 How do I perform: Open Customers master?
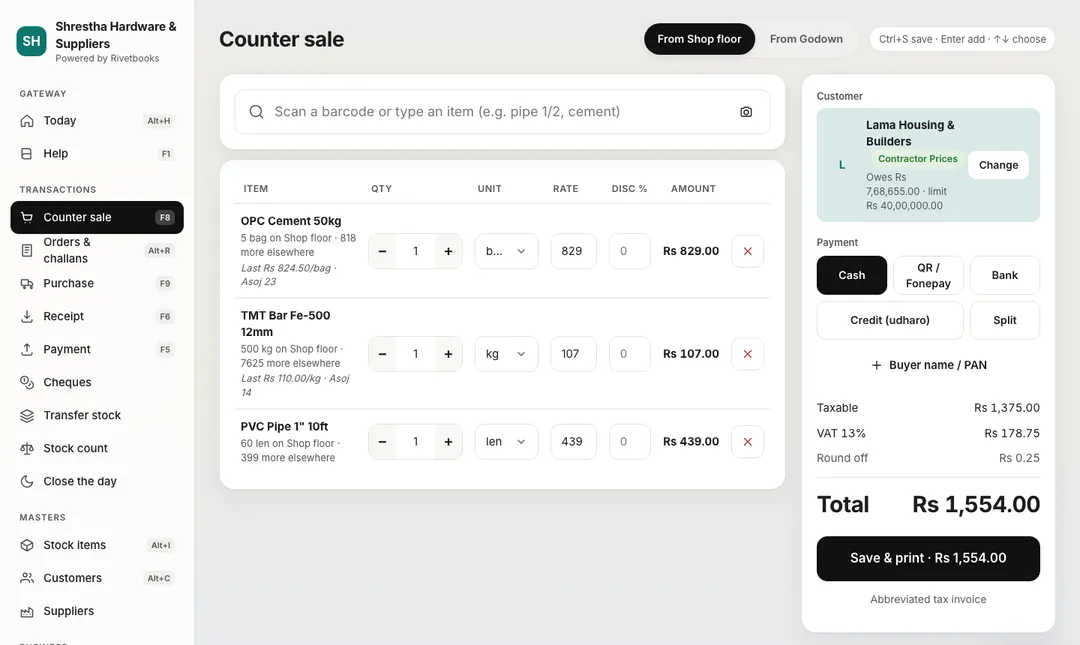[x=97, y=578]
